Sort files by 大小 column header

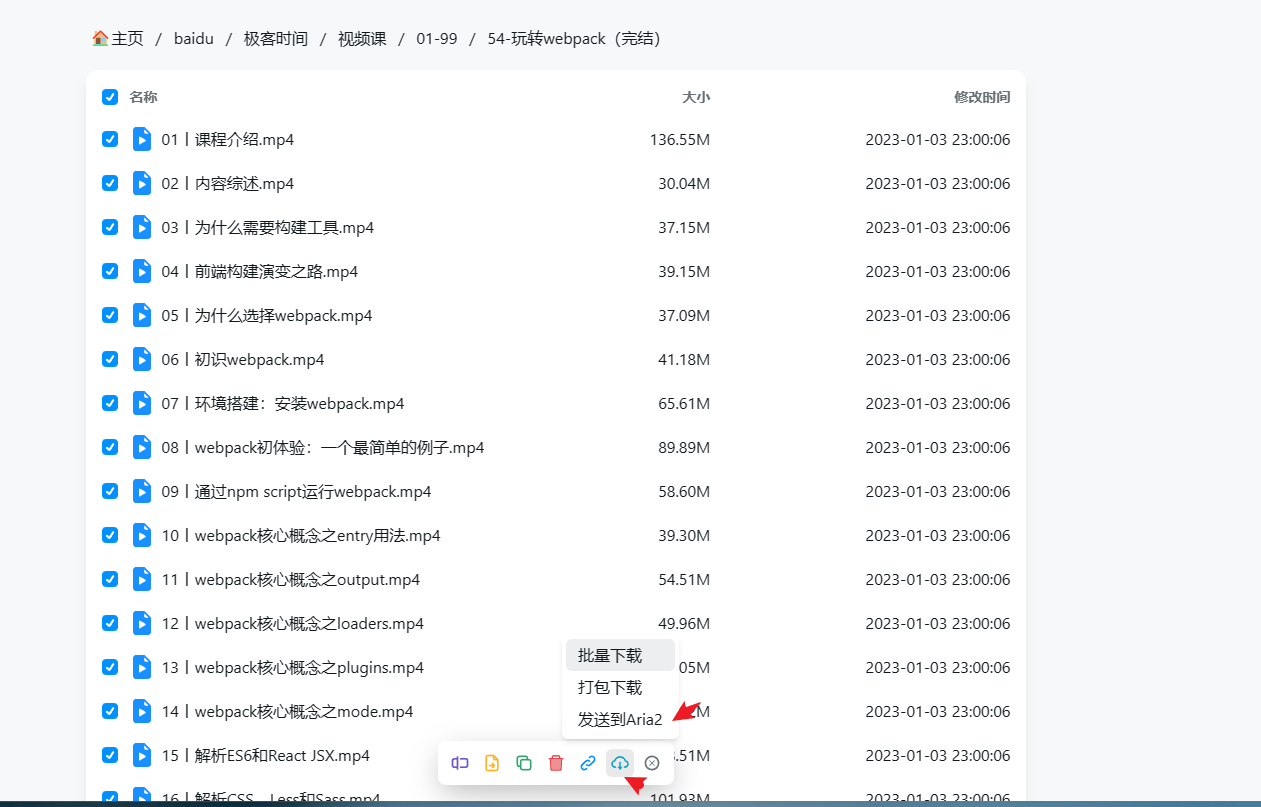pyautogui.click(x=695, y=97)
